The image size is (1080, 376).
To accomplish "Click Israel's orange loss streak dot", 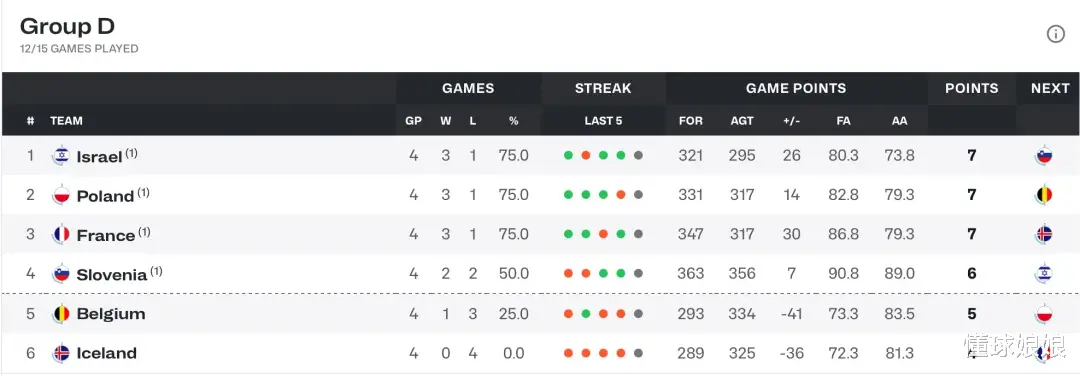I will click(x=585, y=156).
